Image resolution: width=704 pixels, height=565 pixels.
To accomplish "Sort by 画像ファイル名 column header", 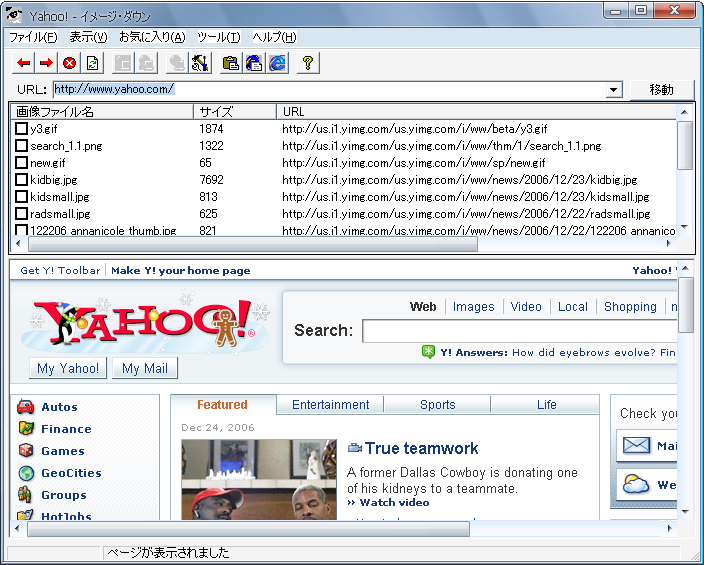I will (x=102, y=111).
